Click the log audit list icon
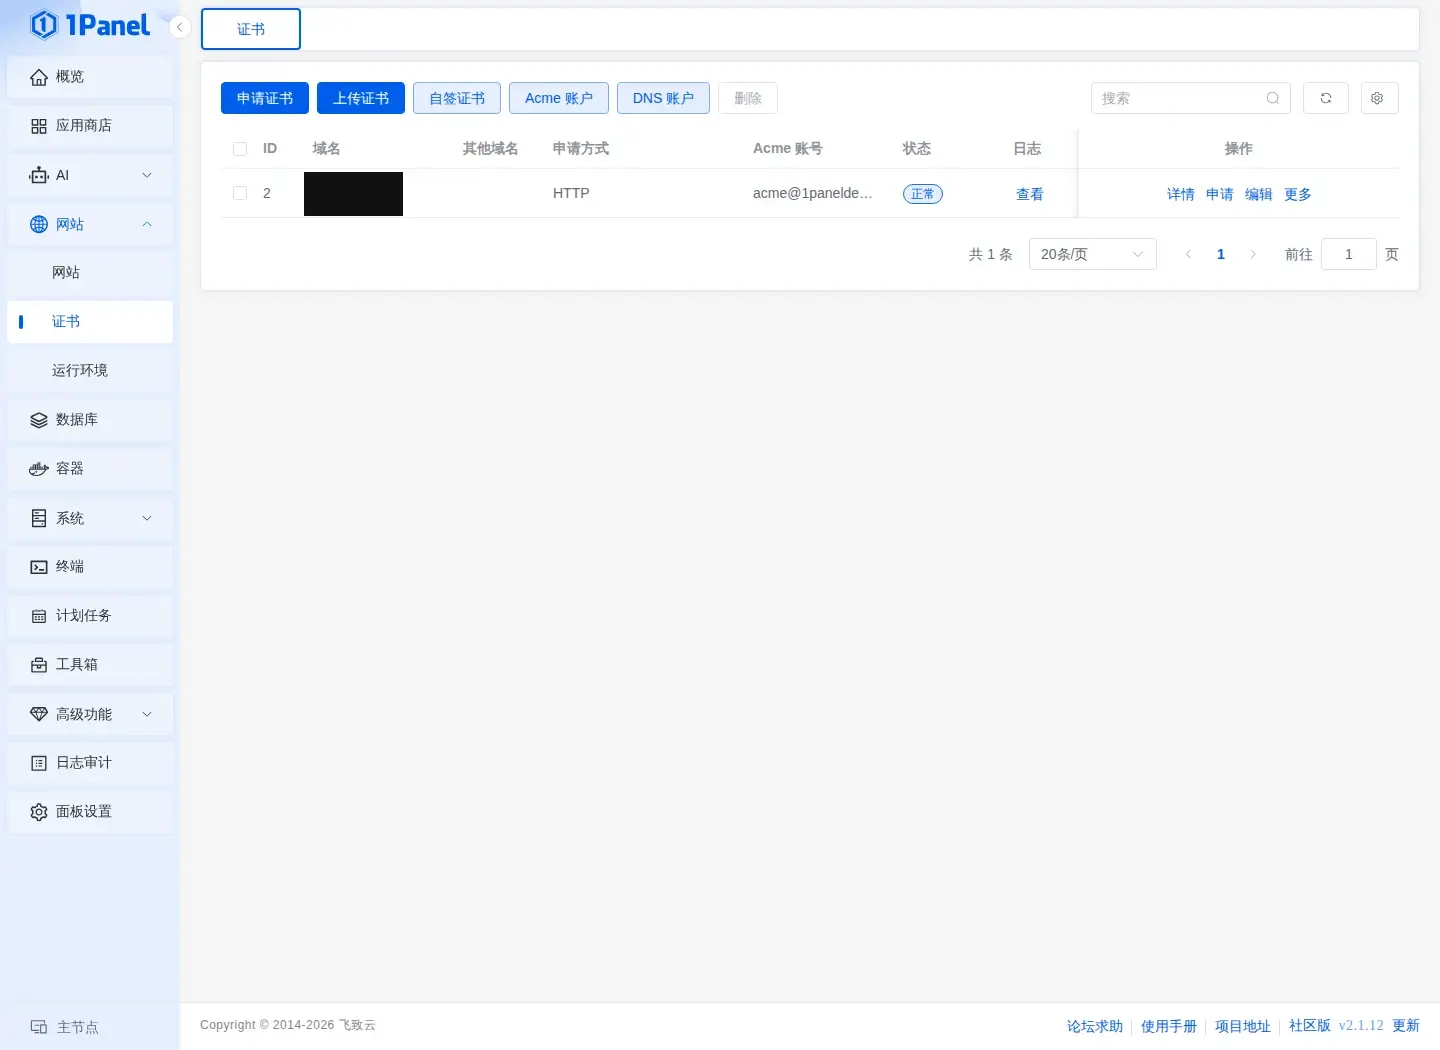The width and height of the screenshot is (1440, 1050). click(x=39, y=763)
